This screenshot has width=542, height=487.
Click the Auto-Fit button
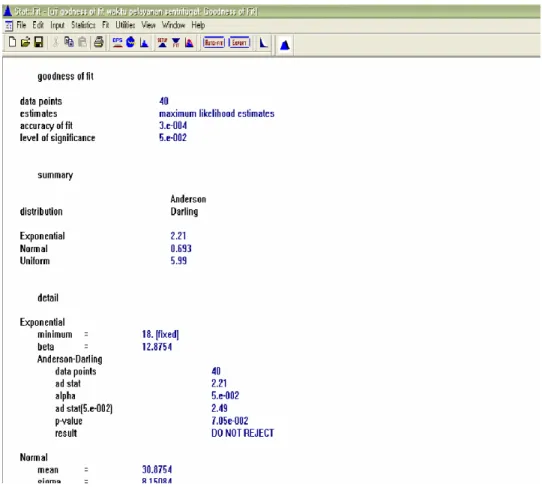point(214,43)
